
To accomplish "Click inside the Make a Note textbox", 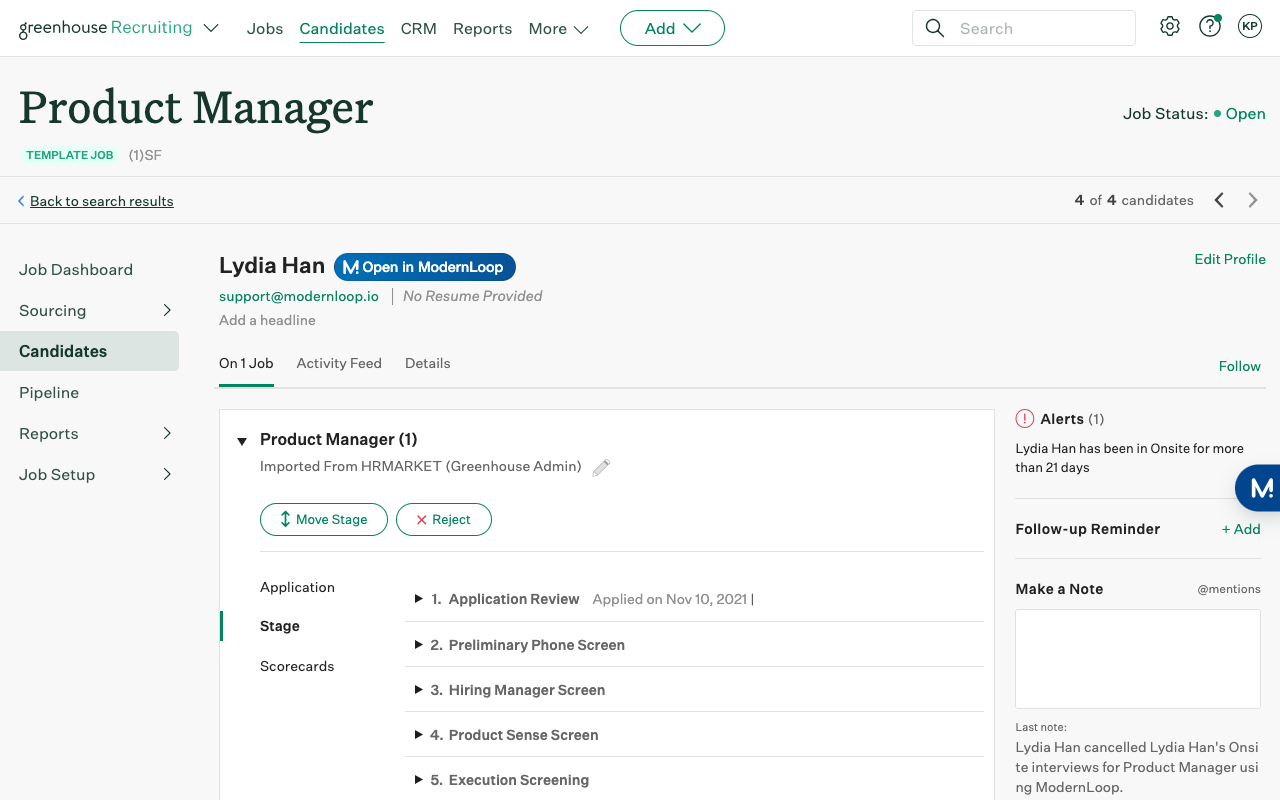I will 1137,658.
